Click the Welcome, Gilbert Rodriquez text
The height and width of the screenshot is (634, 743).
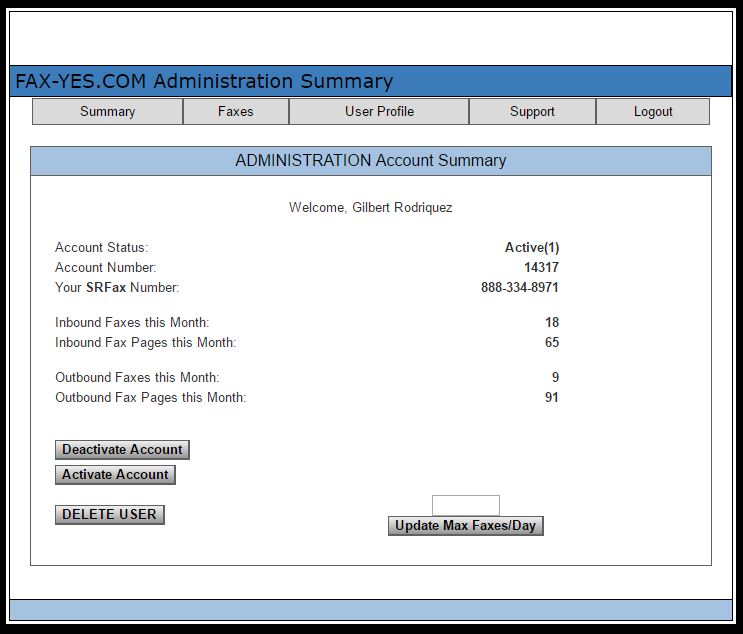(371, 208)
